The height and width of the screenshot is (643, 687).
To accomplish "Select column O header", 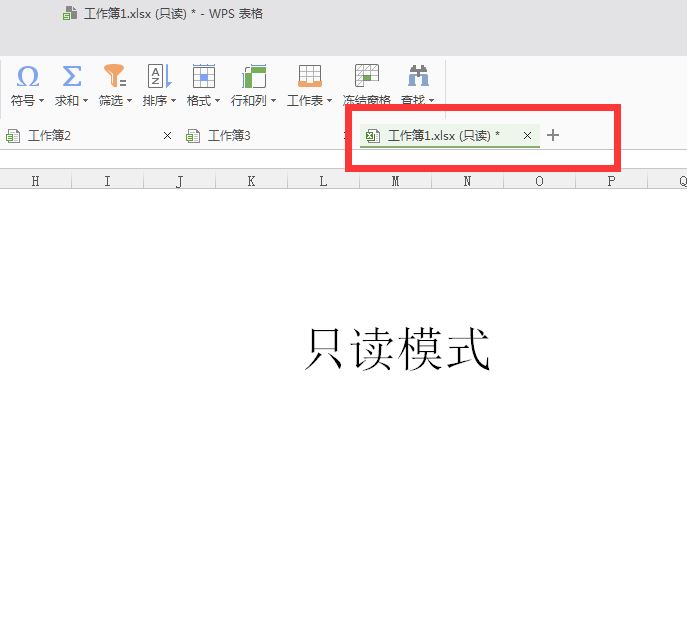I will tap(539, 181).
